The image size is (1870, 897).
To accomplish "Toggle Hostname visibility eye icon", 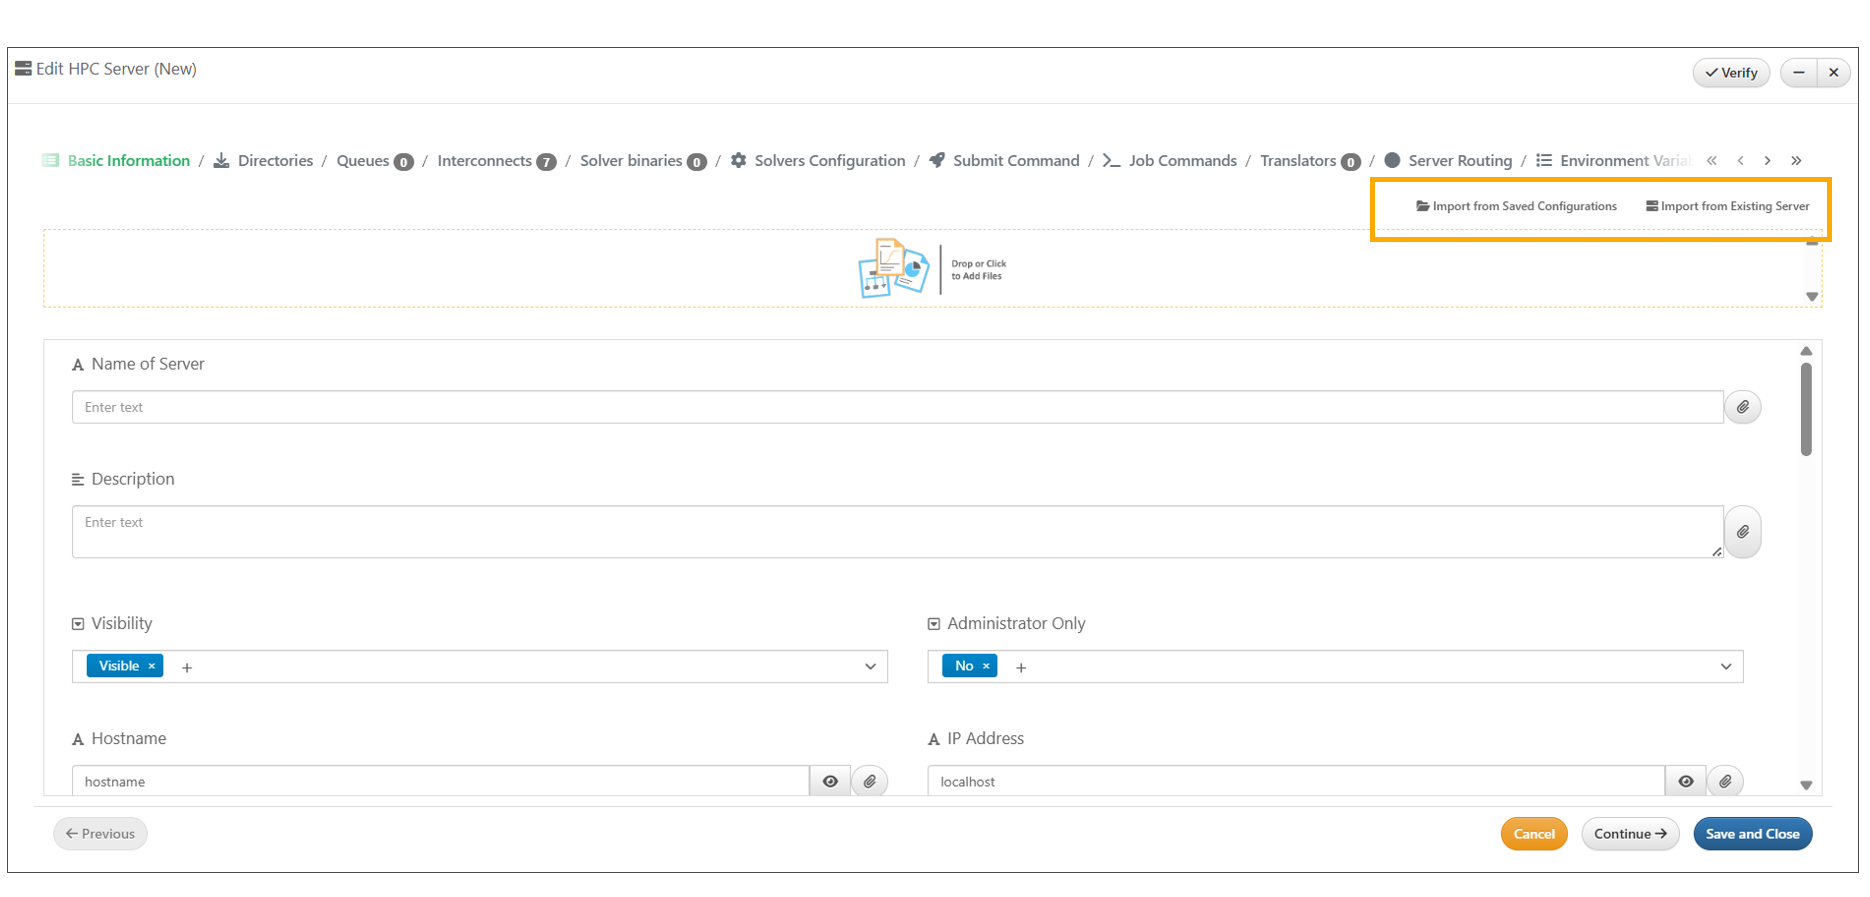I will coord(830,781).
